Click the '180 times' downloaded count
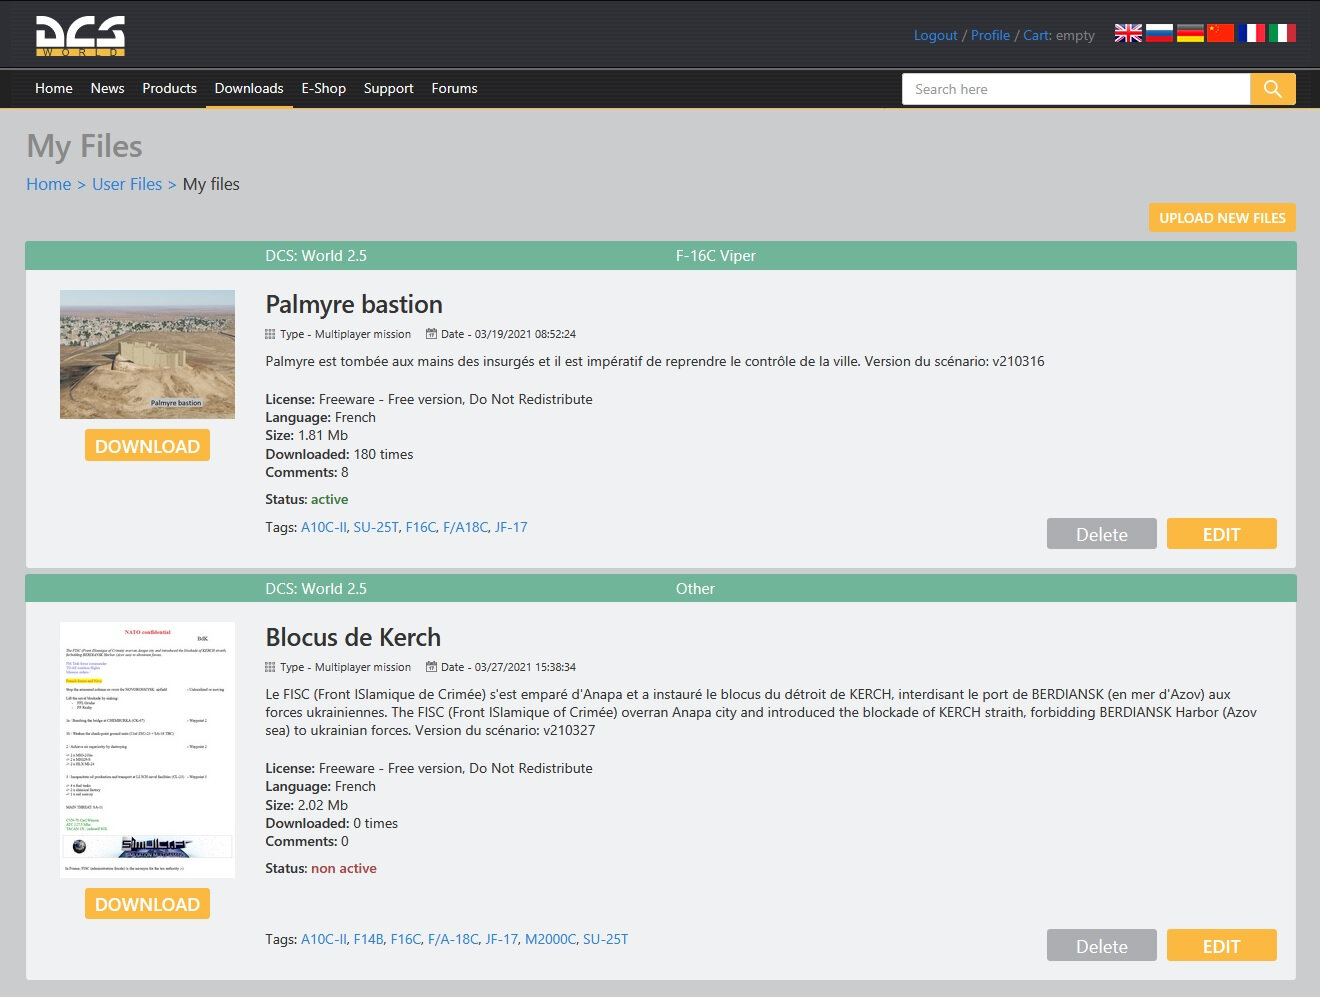The width and height of the screenshot is (1320, 997). (384, 454)
